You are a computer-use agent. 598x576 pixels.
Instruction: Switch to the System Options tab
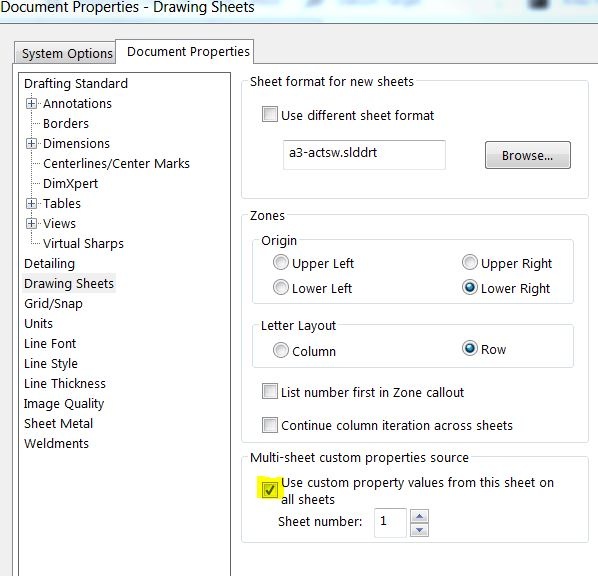pos(65,53)
